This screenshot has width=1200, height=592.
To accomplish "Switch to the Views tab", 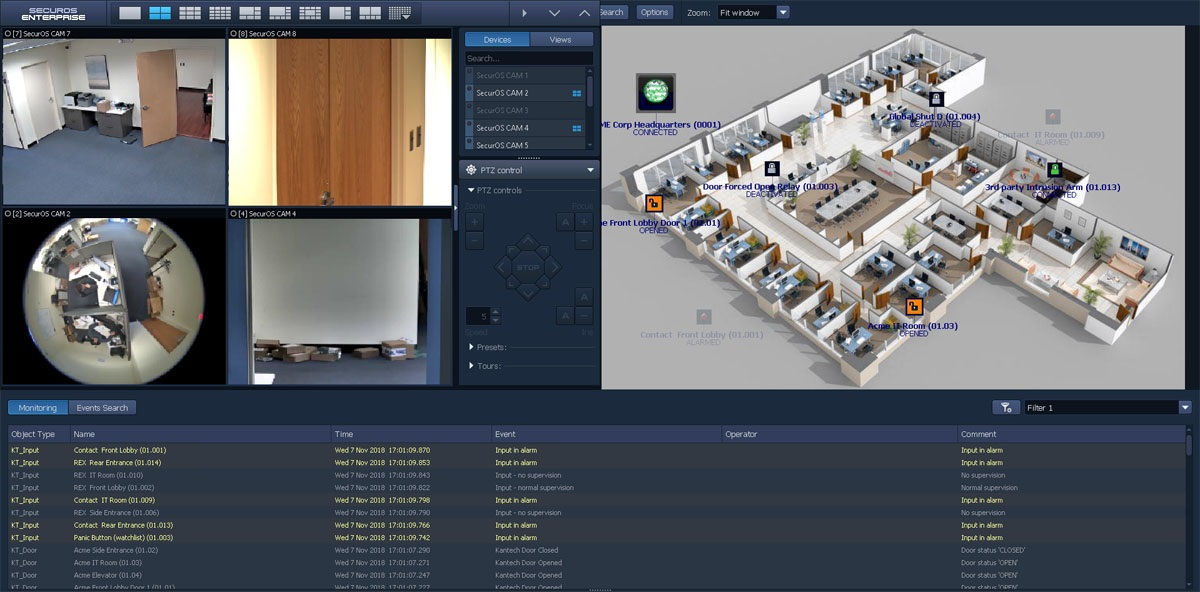I will [x=560, y=39].
